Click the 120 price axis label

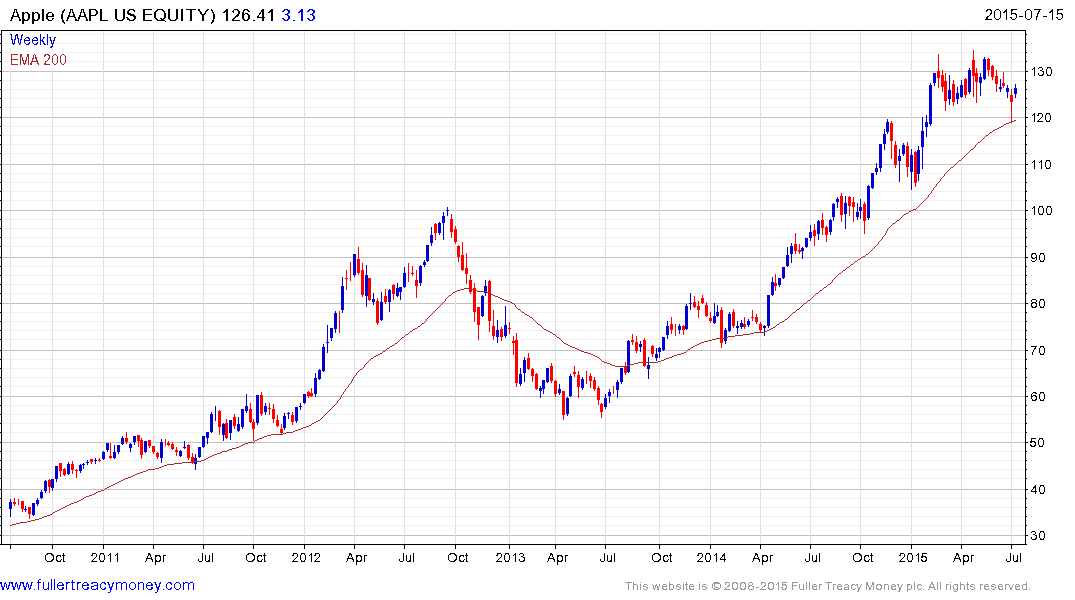click(x=1041, y=118)
